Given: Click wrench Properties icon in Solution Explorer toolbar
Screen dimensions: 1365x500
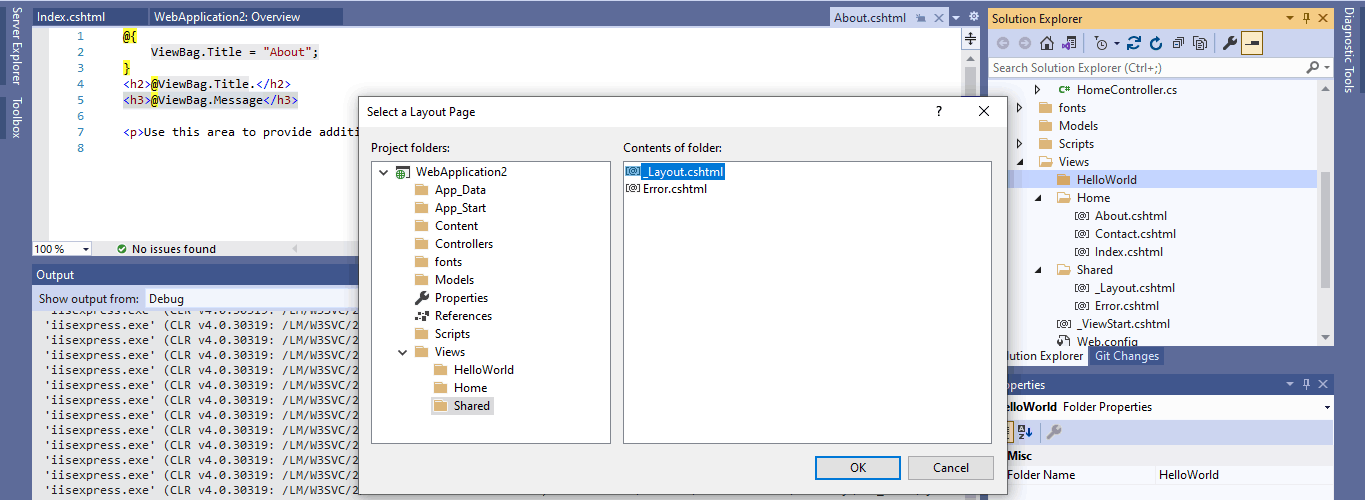Looking at the screenshot, I should point(1230,43).
